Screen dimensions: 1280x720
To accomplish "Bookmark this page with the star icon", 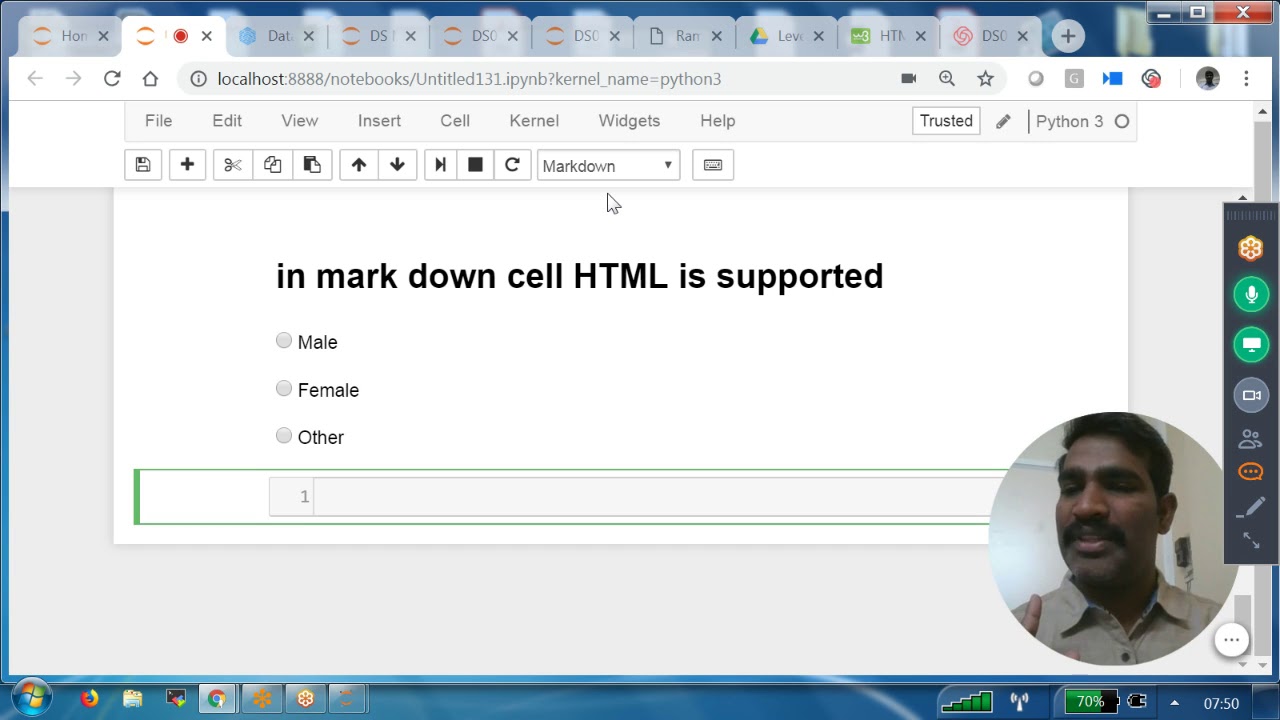I will 985,78.
